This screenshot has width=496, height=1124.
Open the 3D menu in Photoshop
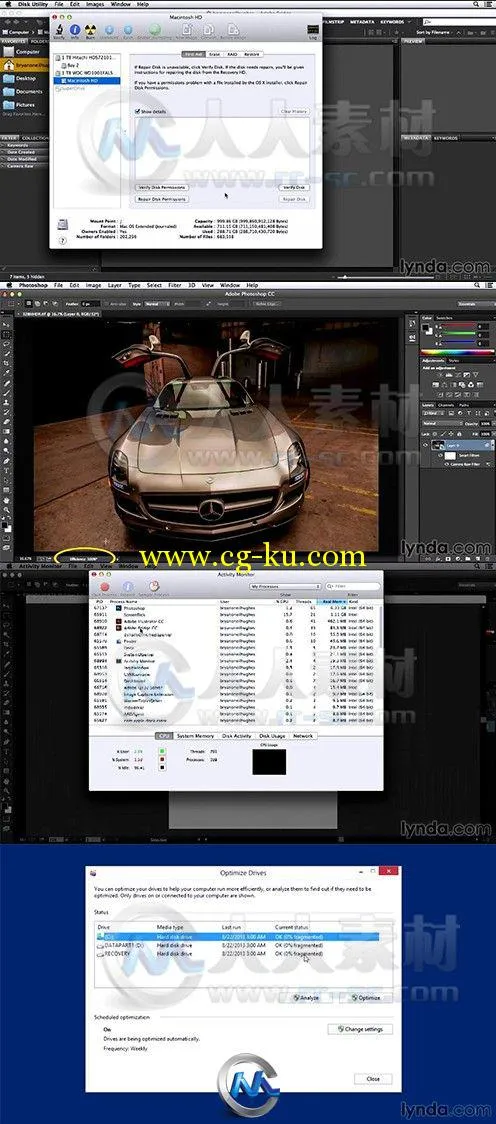tap(191, 285)
